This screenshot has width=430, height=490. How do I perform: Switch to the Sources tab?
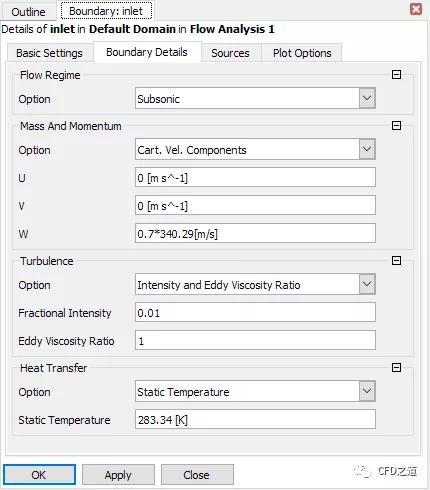(x=231, y=53)
